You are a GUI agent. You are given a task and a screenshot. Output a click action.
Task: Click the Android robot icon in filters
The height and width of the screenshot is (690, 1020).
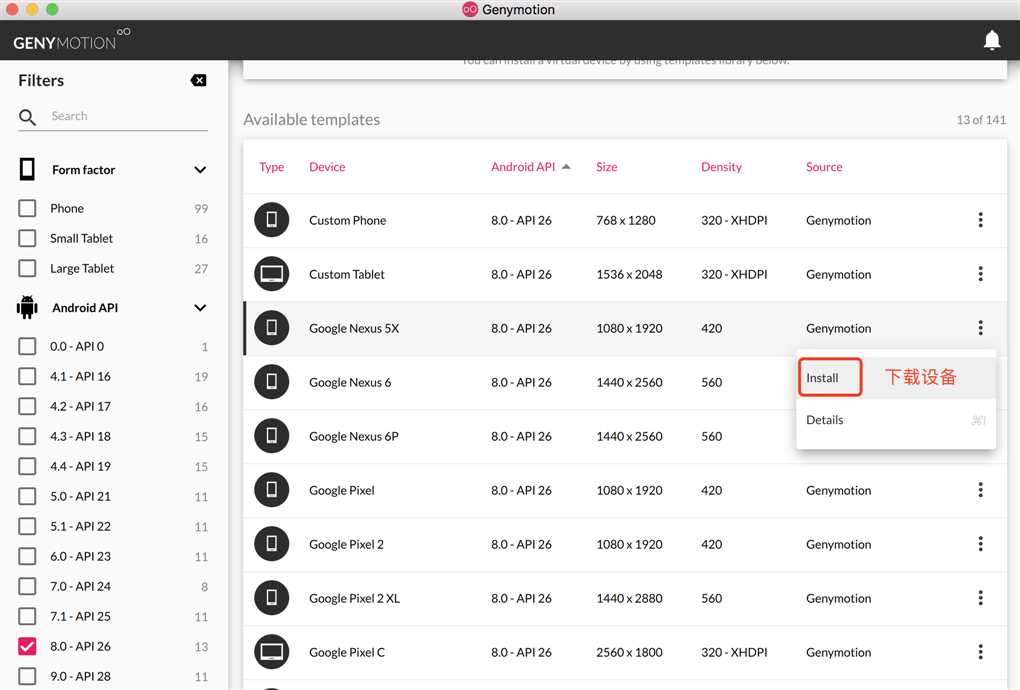[27, 307]
